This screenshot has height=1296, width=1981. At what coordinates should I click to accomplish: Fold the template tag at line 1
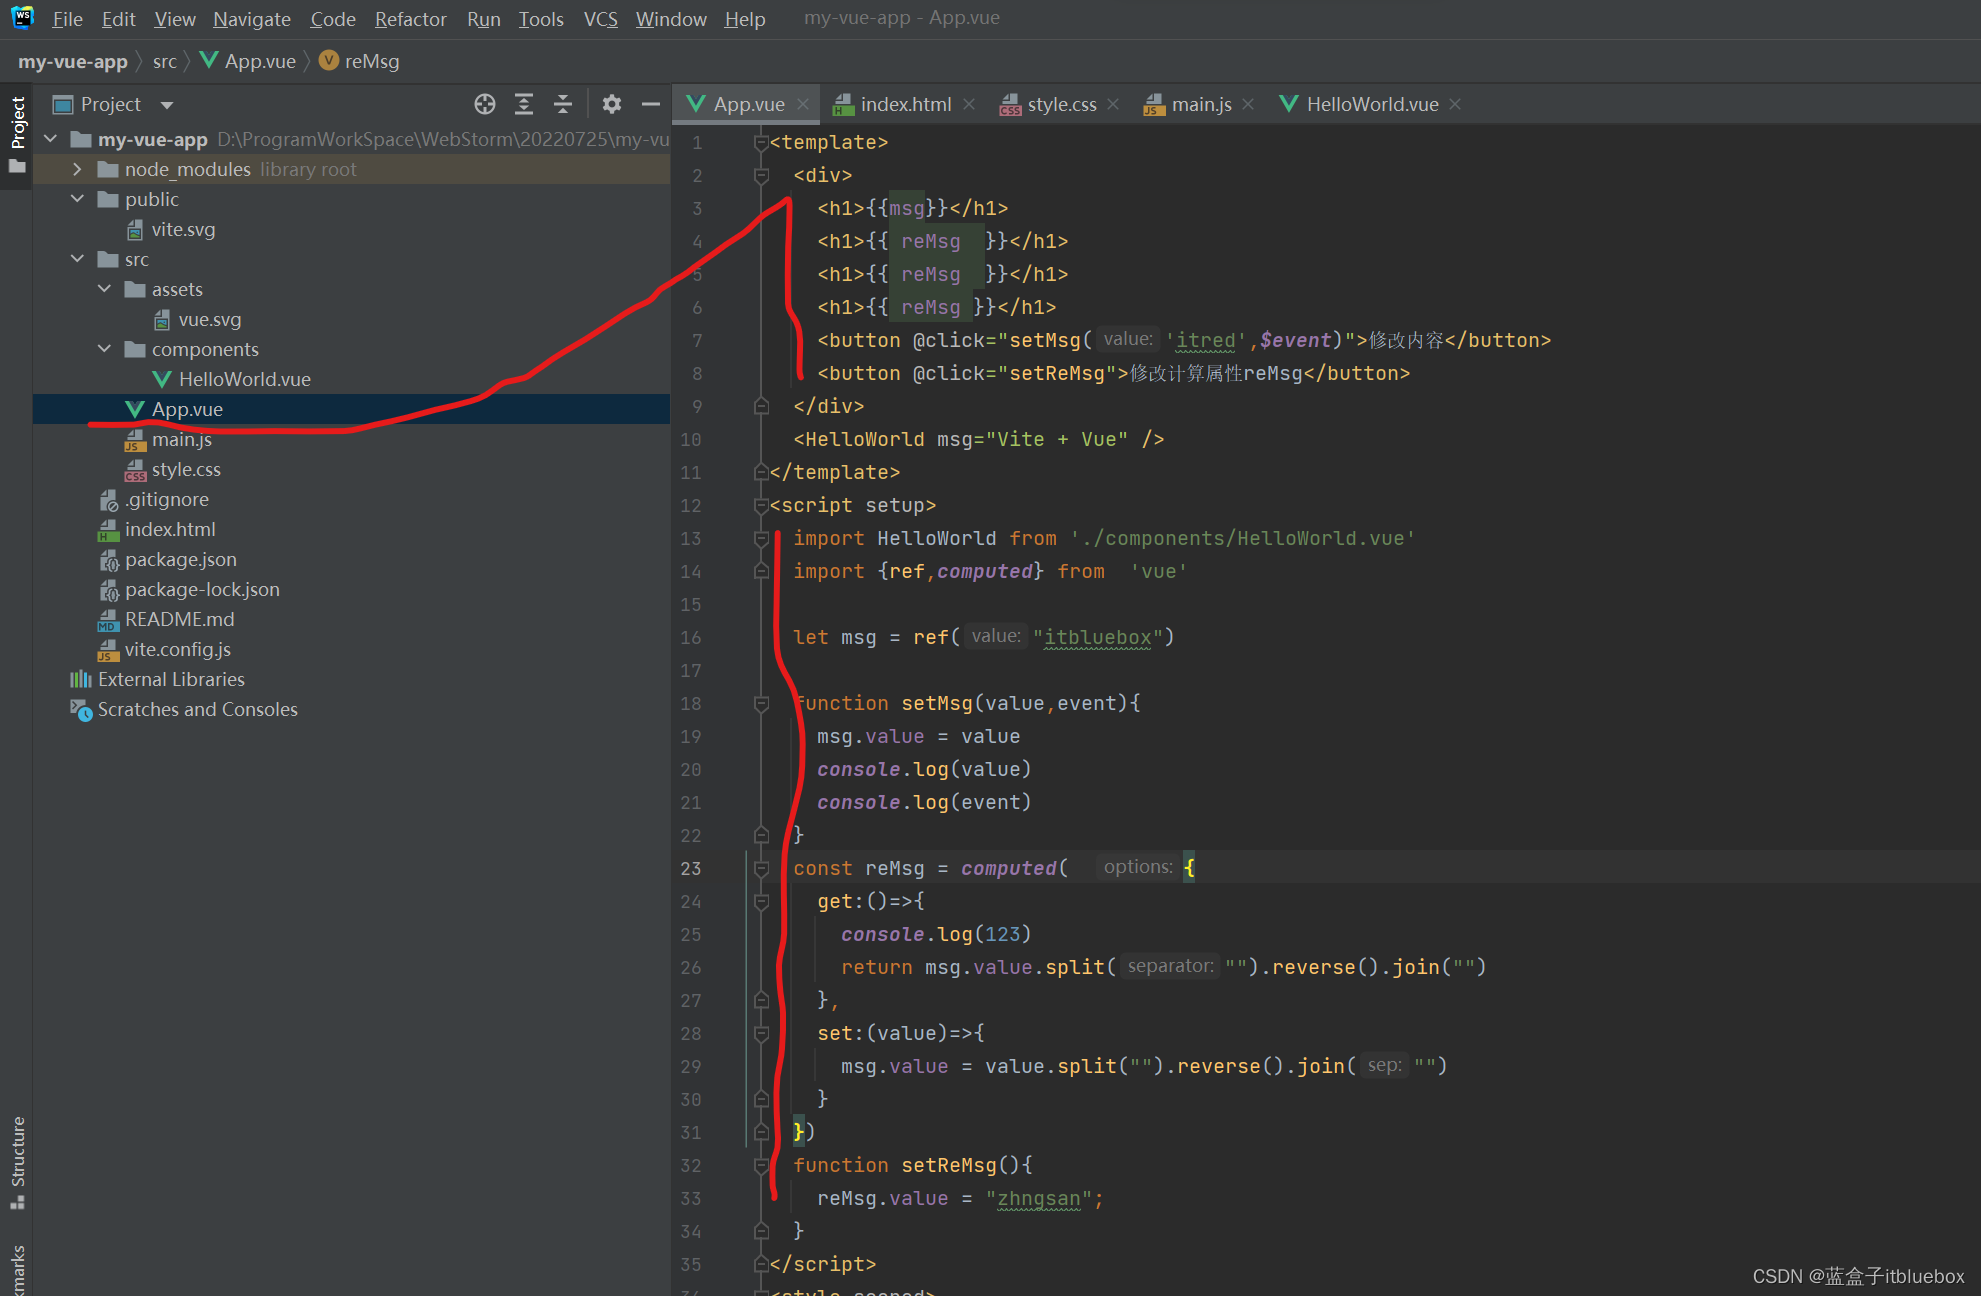[761, 142]
